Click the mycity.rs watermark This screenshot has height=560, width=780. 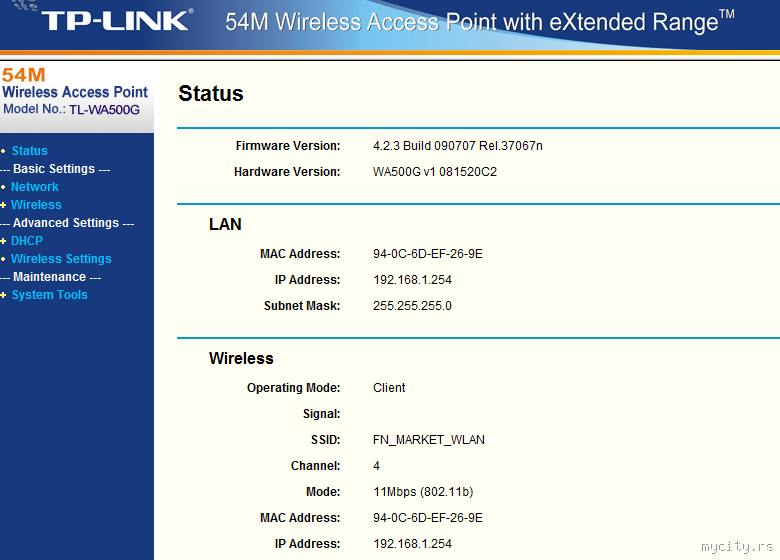click(737, 547)
